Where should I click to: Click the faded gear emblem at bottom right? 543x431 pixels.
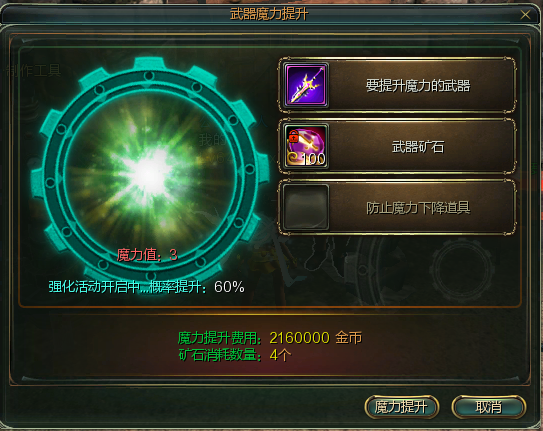click(462, 269)
